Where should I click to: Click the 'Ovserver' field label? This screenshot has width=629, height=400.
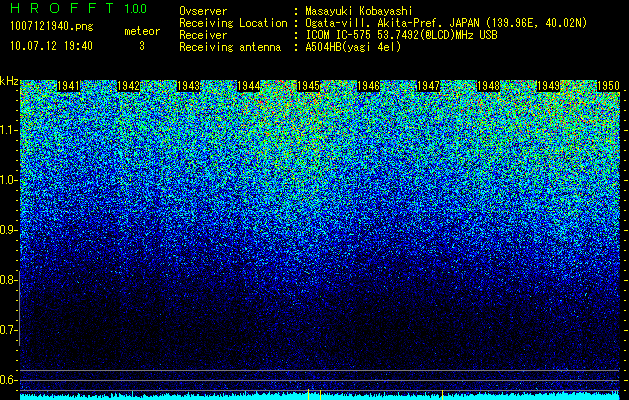(x=203, y=11)
